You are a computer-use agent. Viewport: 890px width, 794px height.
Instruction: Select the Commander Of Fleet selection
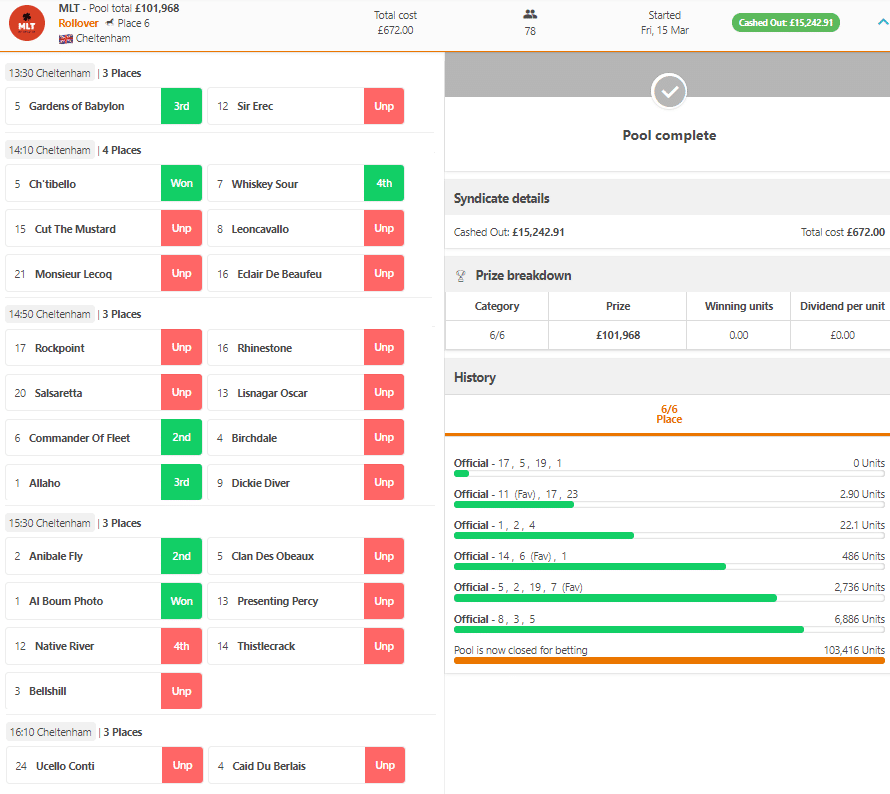[83, 438]
